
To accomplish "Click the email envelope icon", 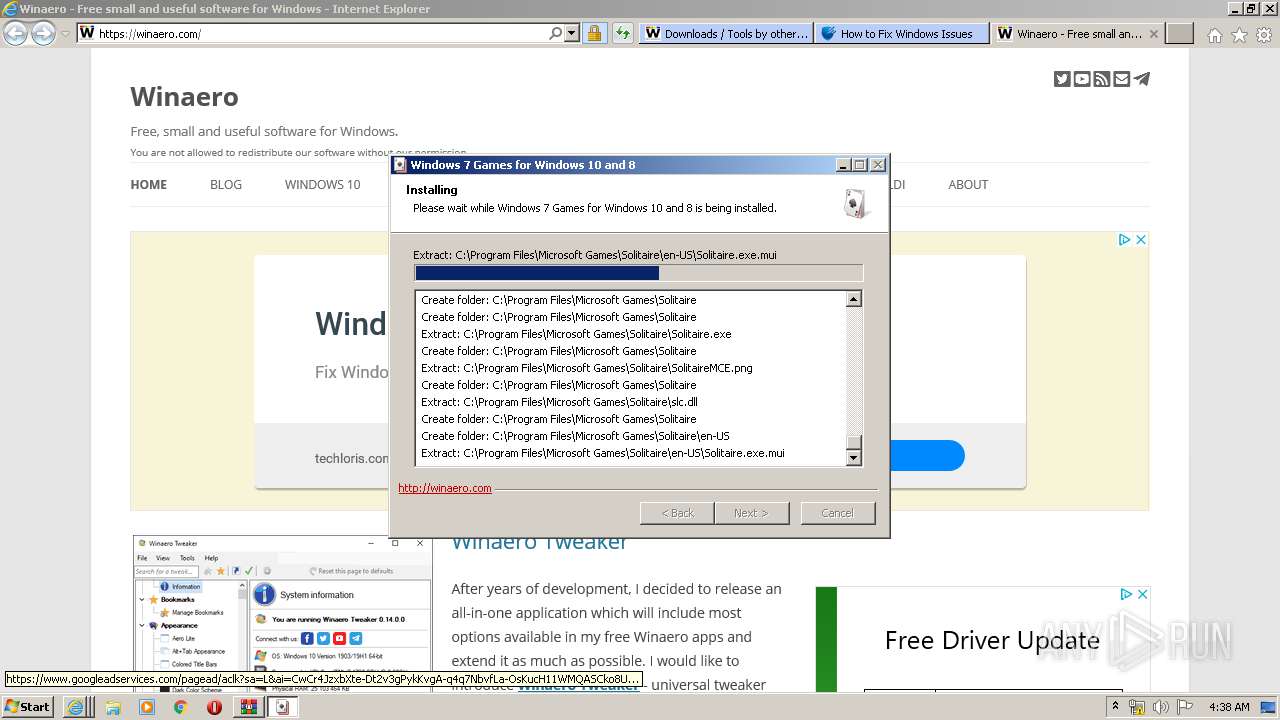I will pos(1122,79).
